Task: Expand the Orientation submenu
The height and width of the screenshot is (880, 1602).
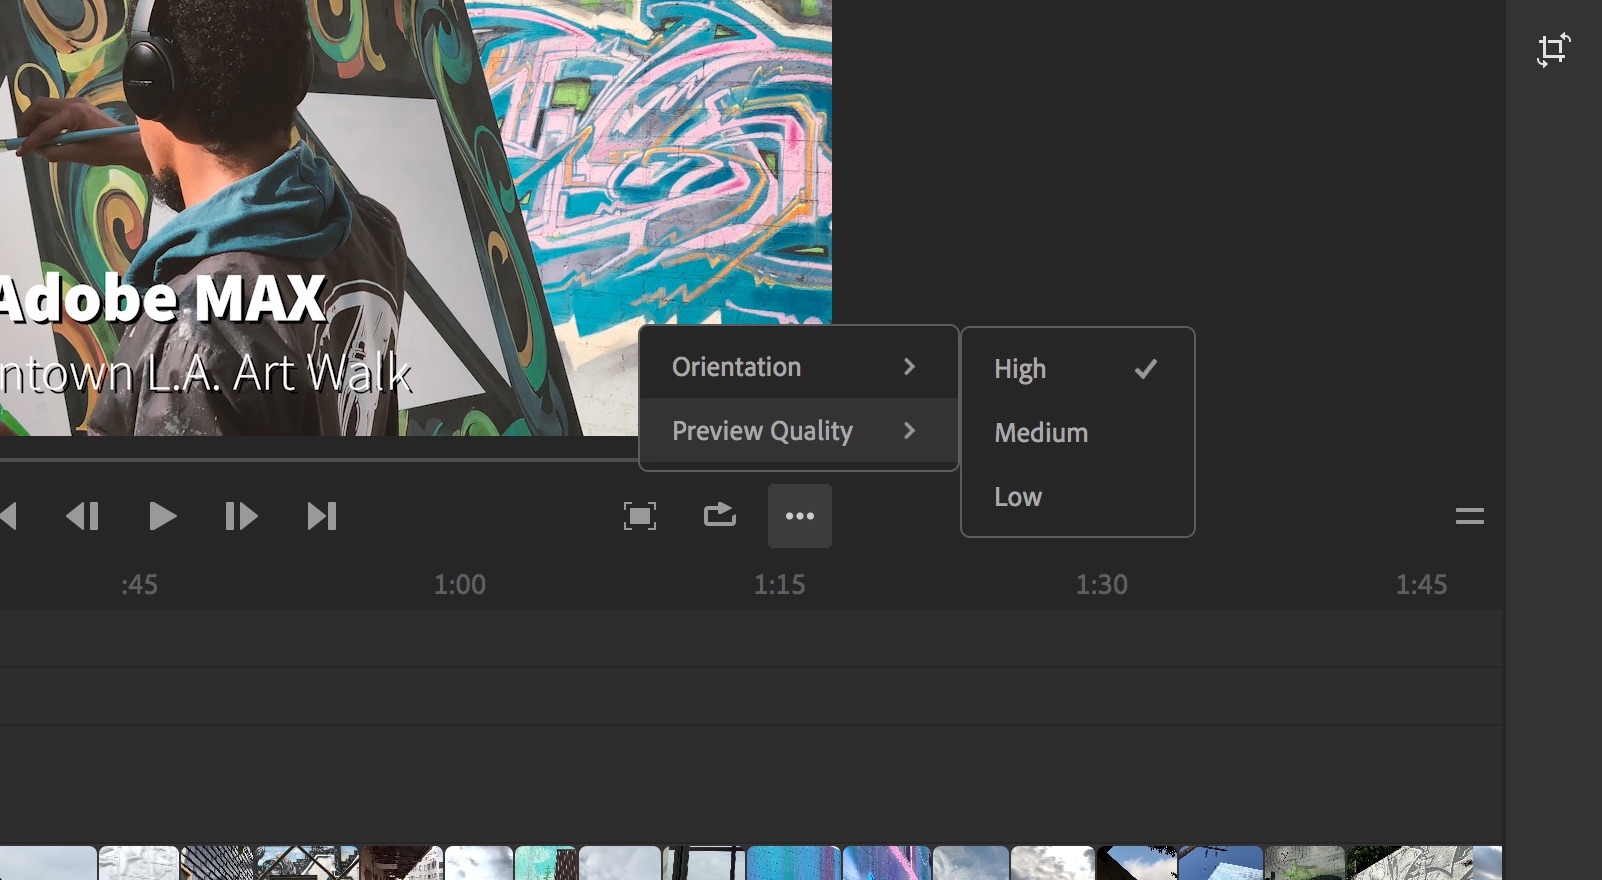Action: pyautogui.click(x=737, y=367)
